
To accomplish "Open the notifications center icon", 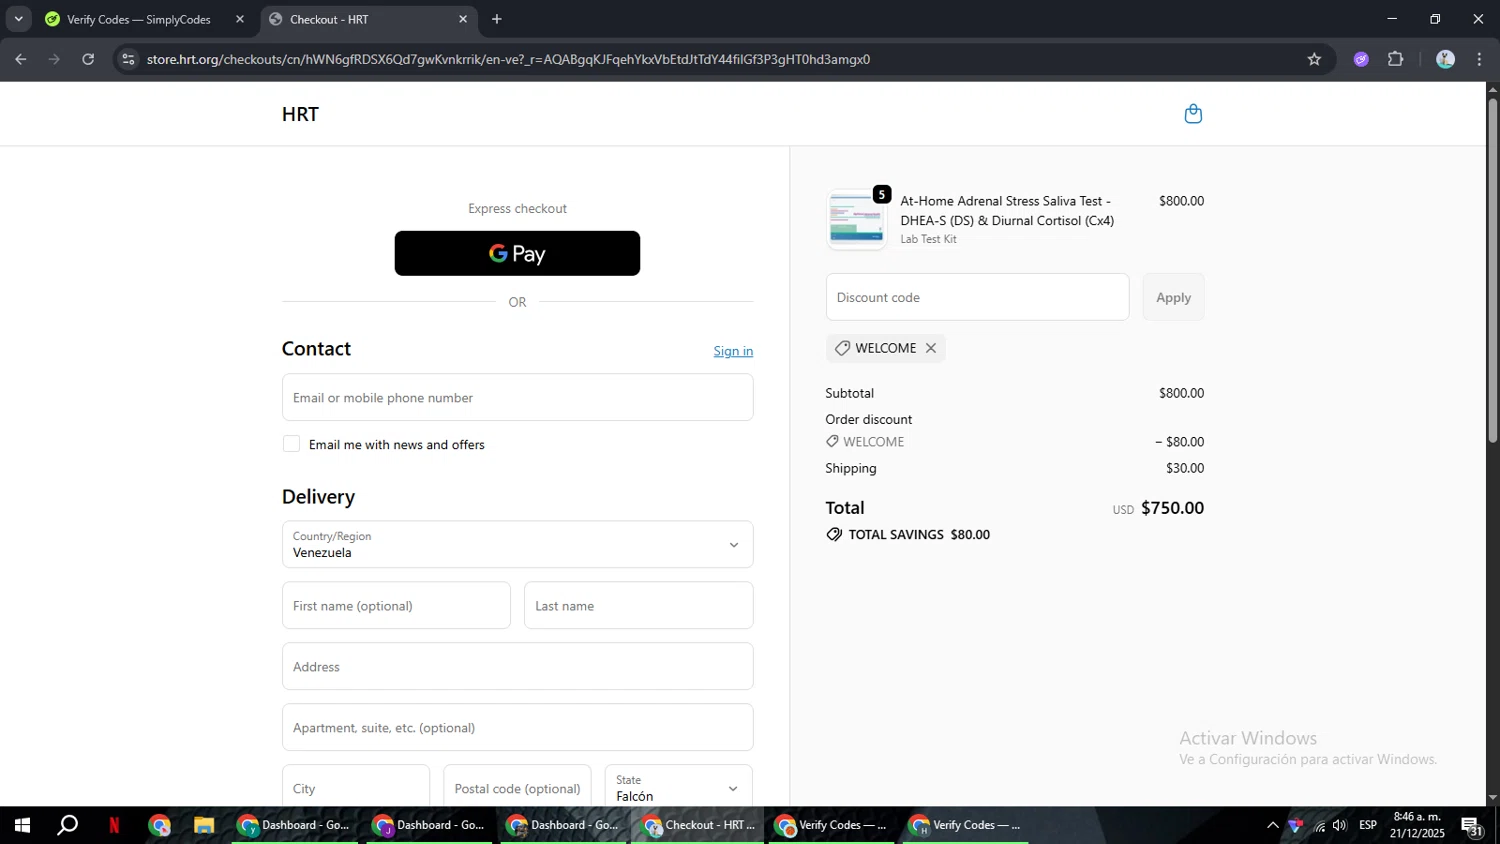I will [1472, 826].
